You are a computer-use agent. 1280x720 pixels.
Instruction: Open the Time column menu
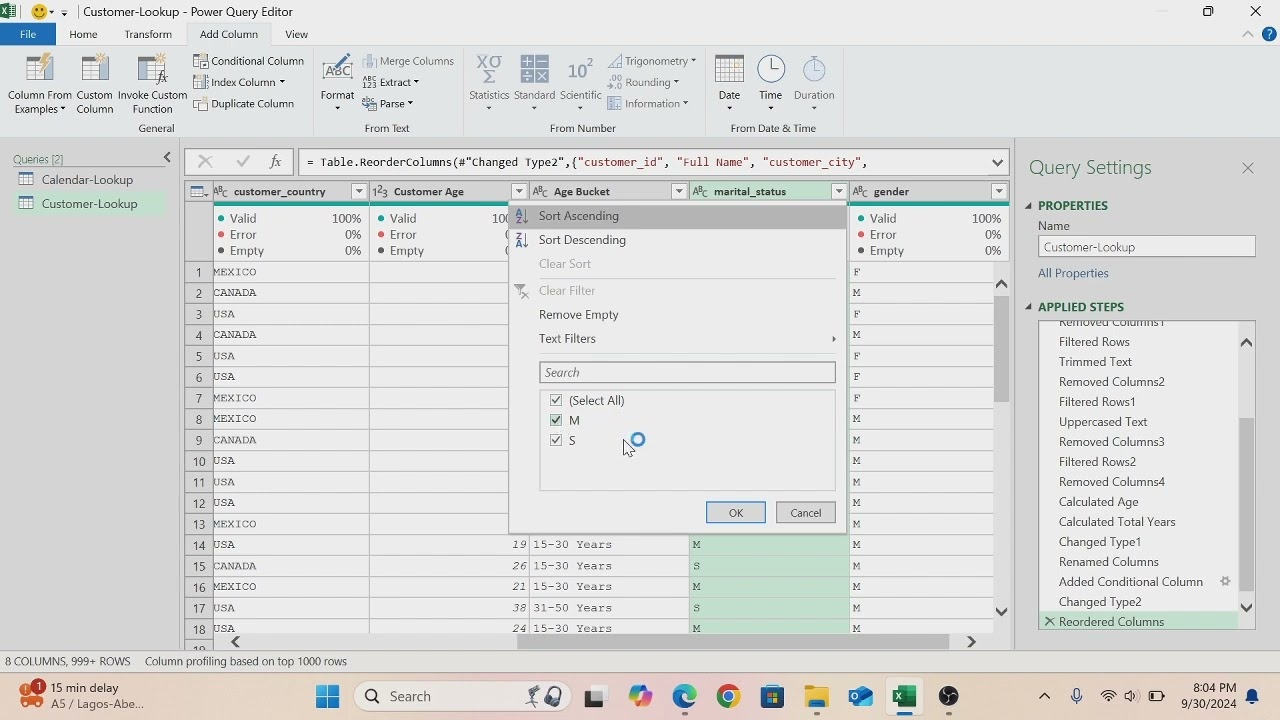[x=770, y=84]
